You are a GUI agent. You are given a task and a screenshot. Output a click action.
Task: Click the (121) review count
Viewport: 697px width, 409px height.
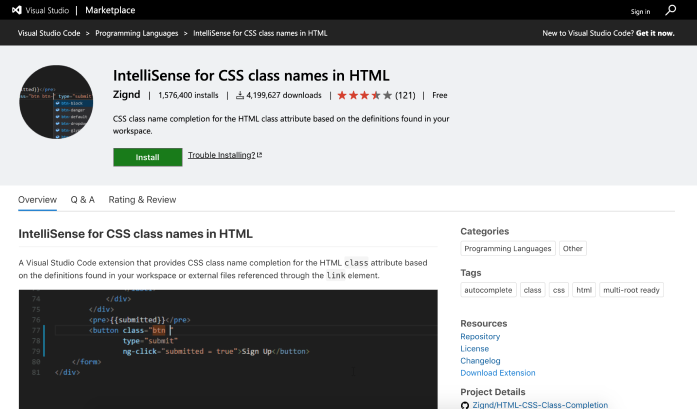(x=405, y=95)
